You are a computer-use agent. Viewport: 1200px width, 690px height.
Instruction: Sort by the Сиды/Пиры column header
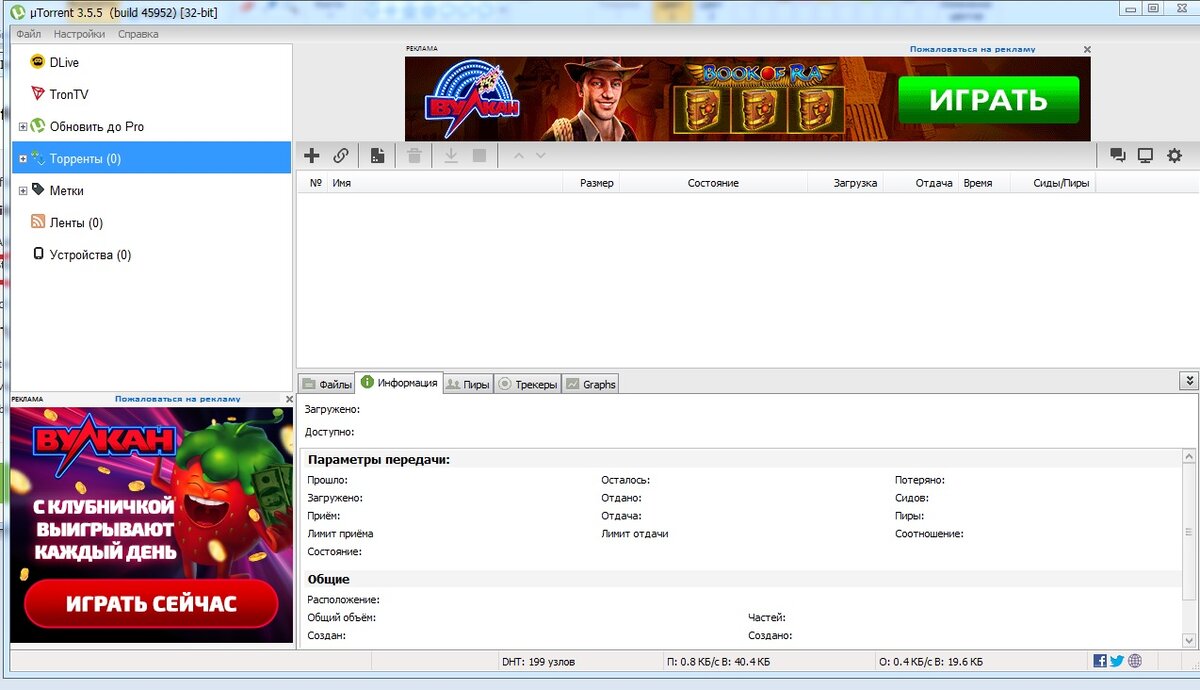point(1052,183)
